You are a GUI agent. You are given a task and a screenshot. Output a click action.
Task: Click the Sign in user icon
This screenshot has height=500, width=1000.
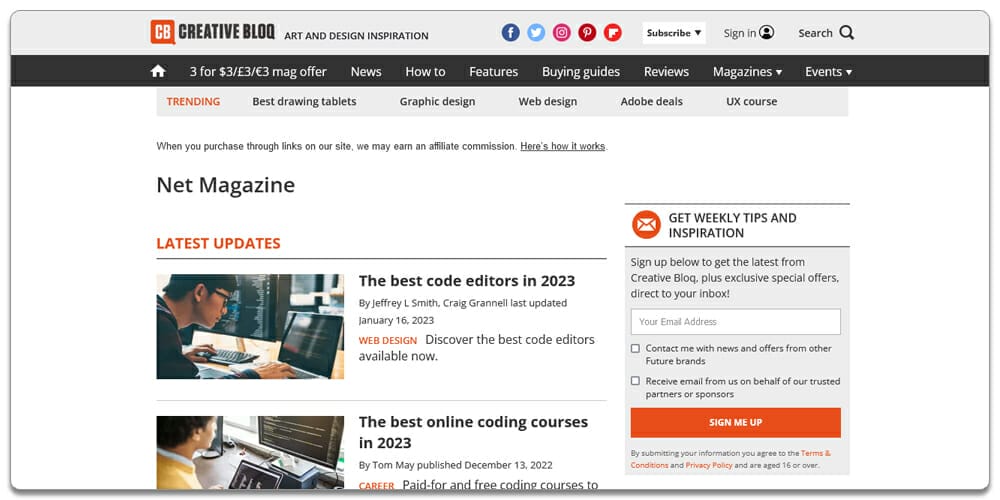tap(767, 33)
